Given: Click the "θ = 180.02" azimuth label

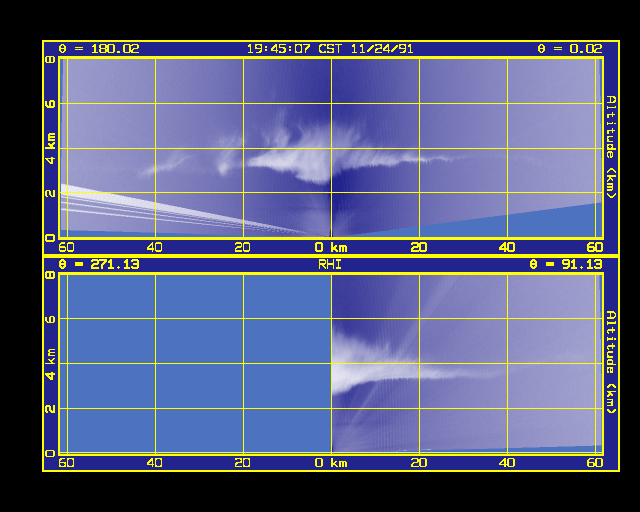Looking at the screenshot, I should pos(99,49).
